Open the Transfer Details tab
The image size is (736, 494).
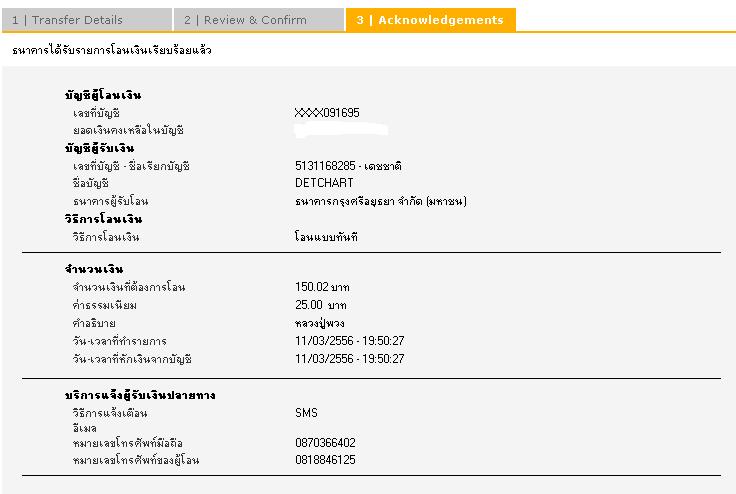(68, 20)
